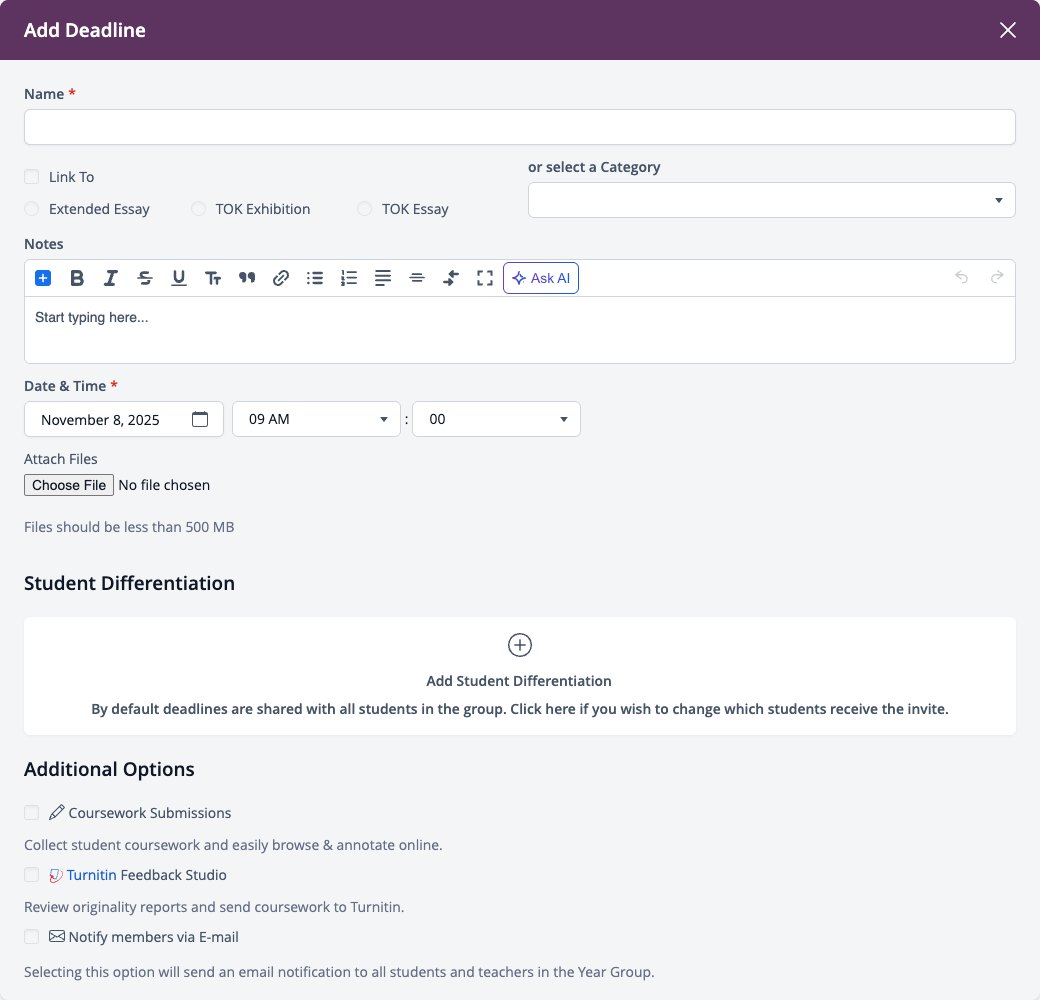
Task: Click the November 8, 2025 date field
Action: pyautogui.click(x=124, y=419)
